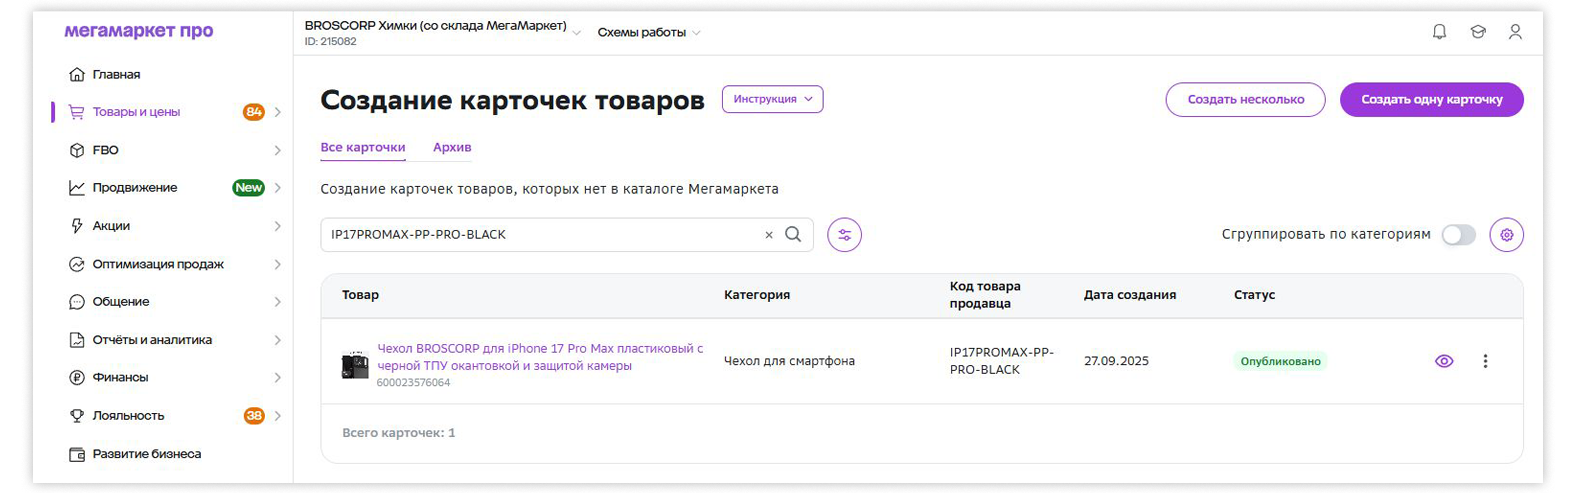The image size is (1576, 493).
Task: Click the ID: 215082 text
Action: (x=330, y=42)
